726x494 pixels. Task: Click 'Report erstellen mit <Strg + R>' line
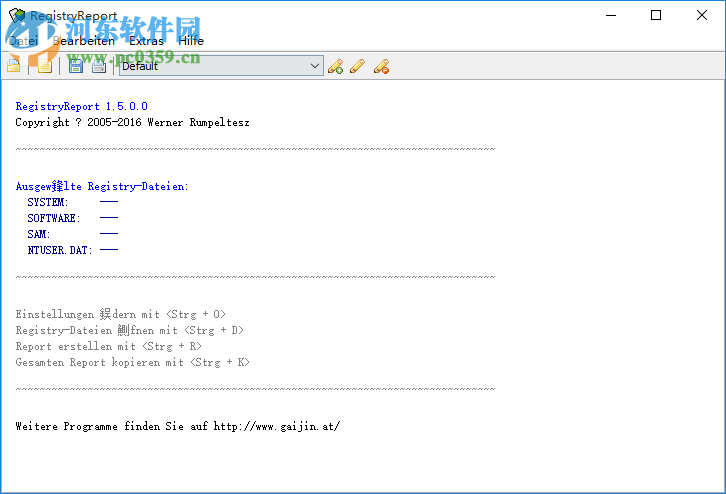(x=108, y=346)
